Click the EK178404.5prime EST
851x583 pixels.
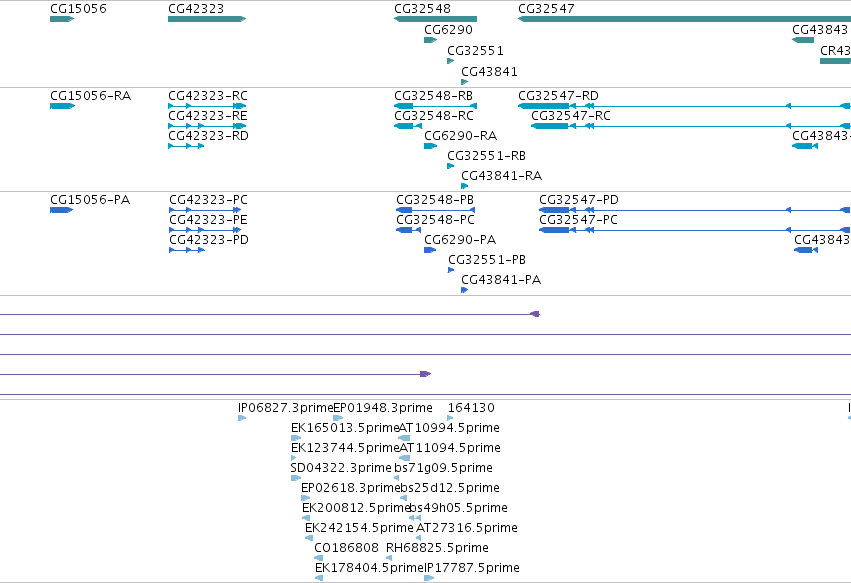point(319,578)
